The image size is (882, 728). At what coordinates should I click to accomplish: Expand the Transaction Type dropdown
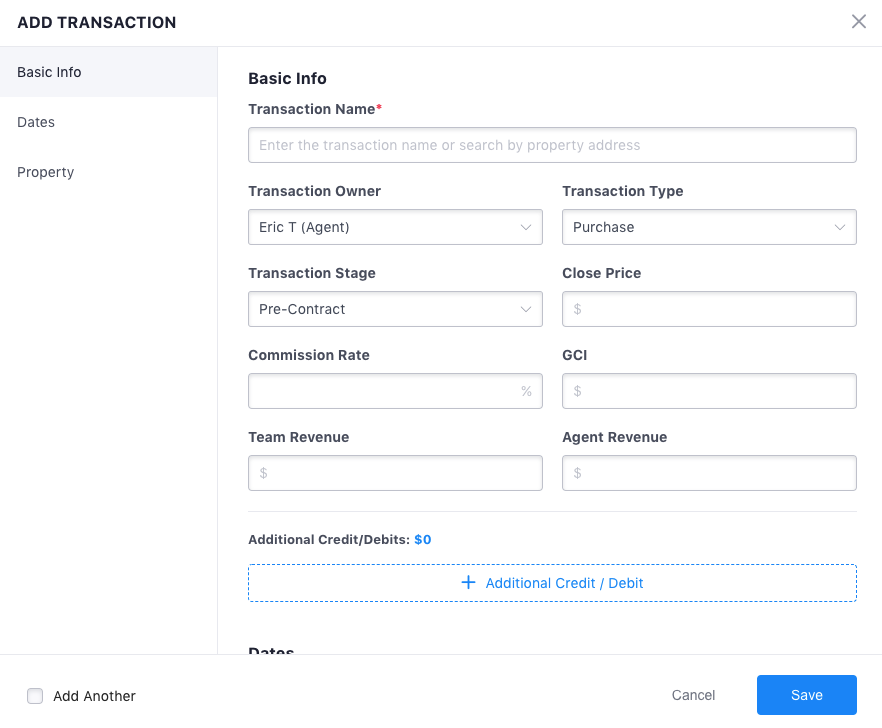[709, 227]
